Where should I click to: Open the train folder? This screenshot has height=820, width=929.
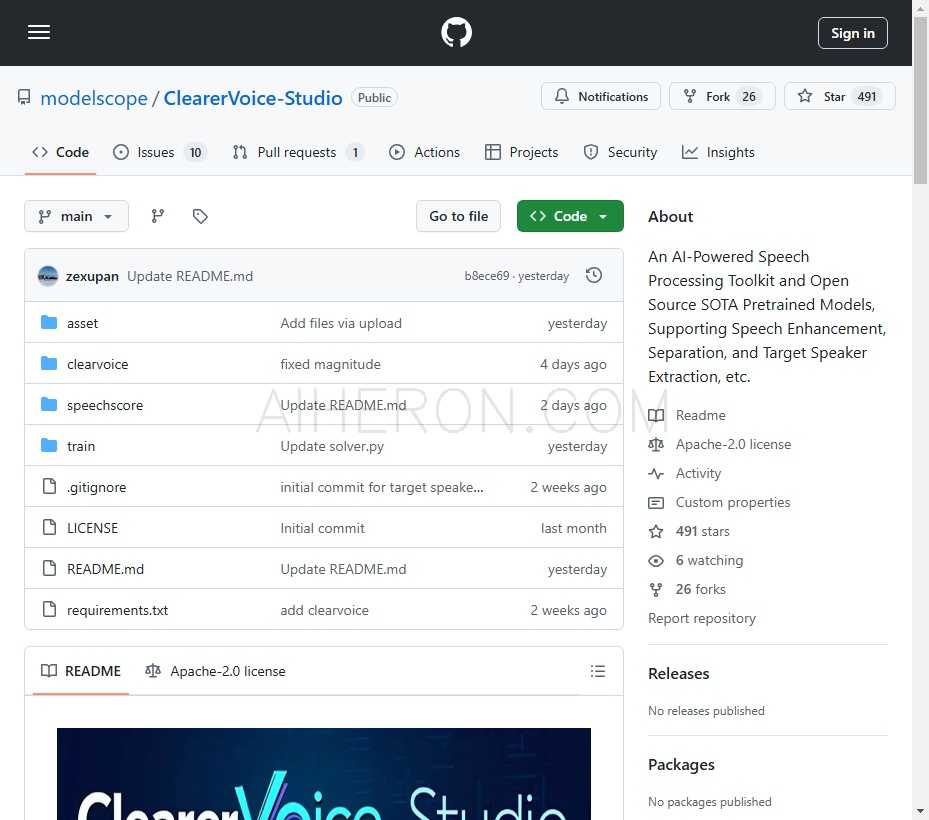[x=81, y=446]
